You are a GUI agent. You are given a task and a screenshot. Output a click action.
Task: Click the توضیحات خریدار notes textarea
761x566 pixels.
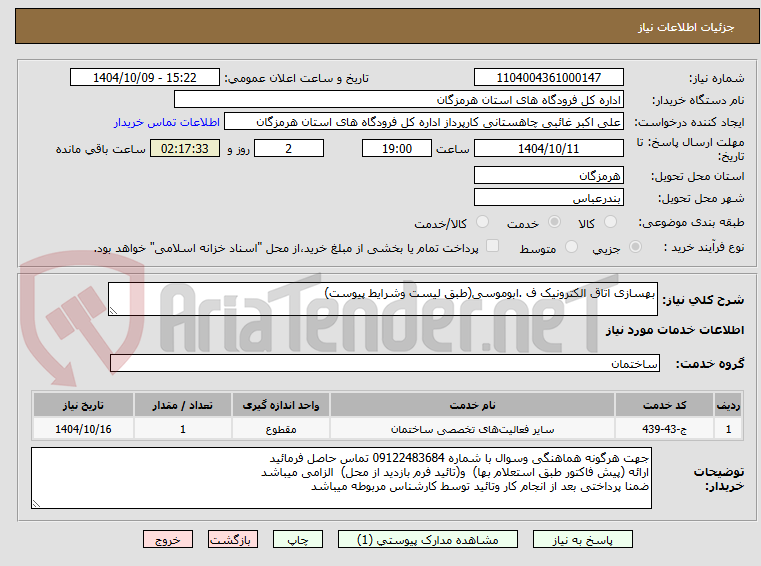pyautogui.click(x=341, y=478)
